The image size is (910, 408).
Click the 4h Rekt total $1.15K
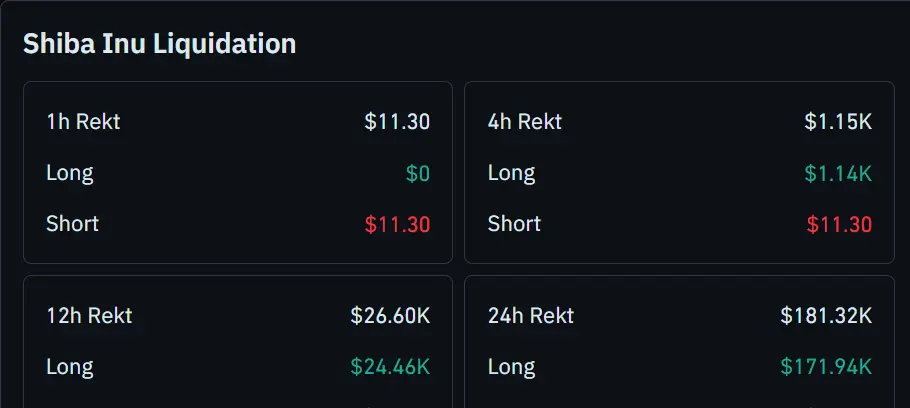[838, 122]
